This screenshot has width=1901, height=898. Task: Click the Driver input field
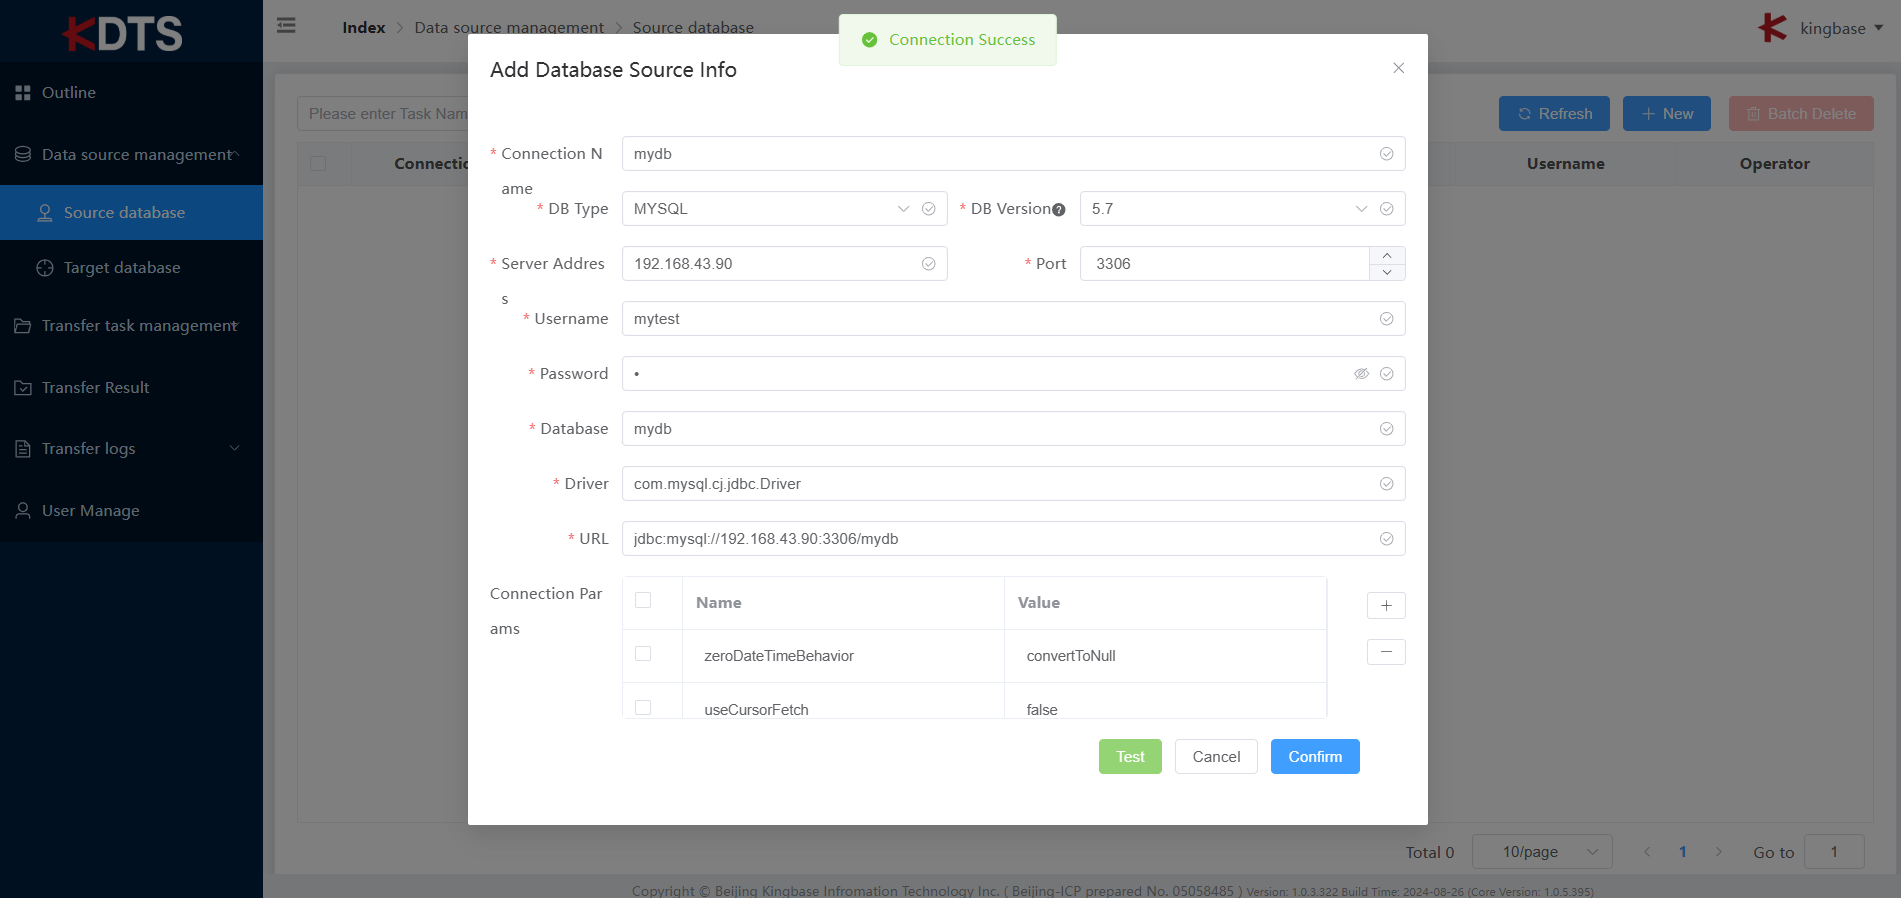tap(1013, 484)
